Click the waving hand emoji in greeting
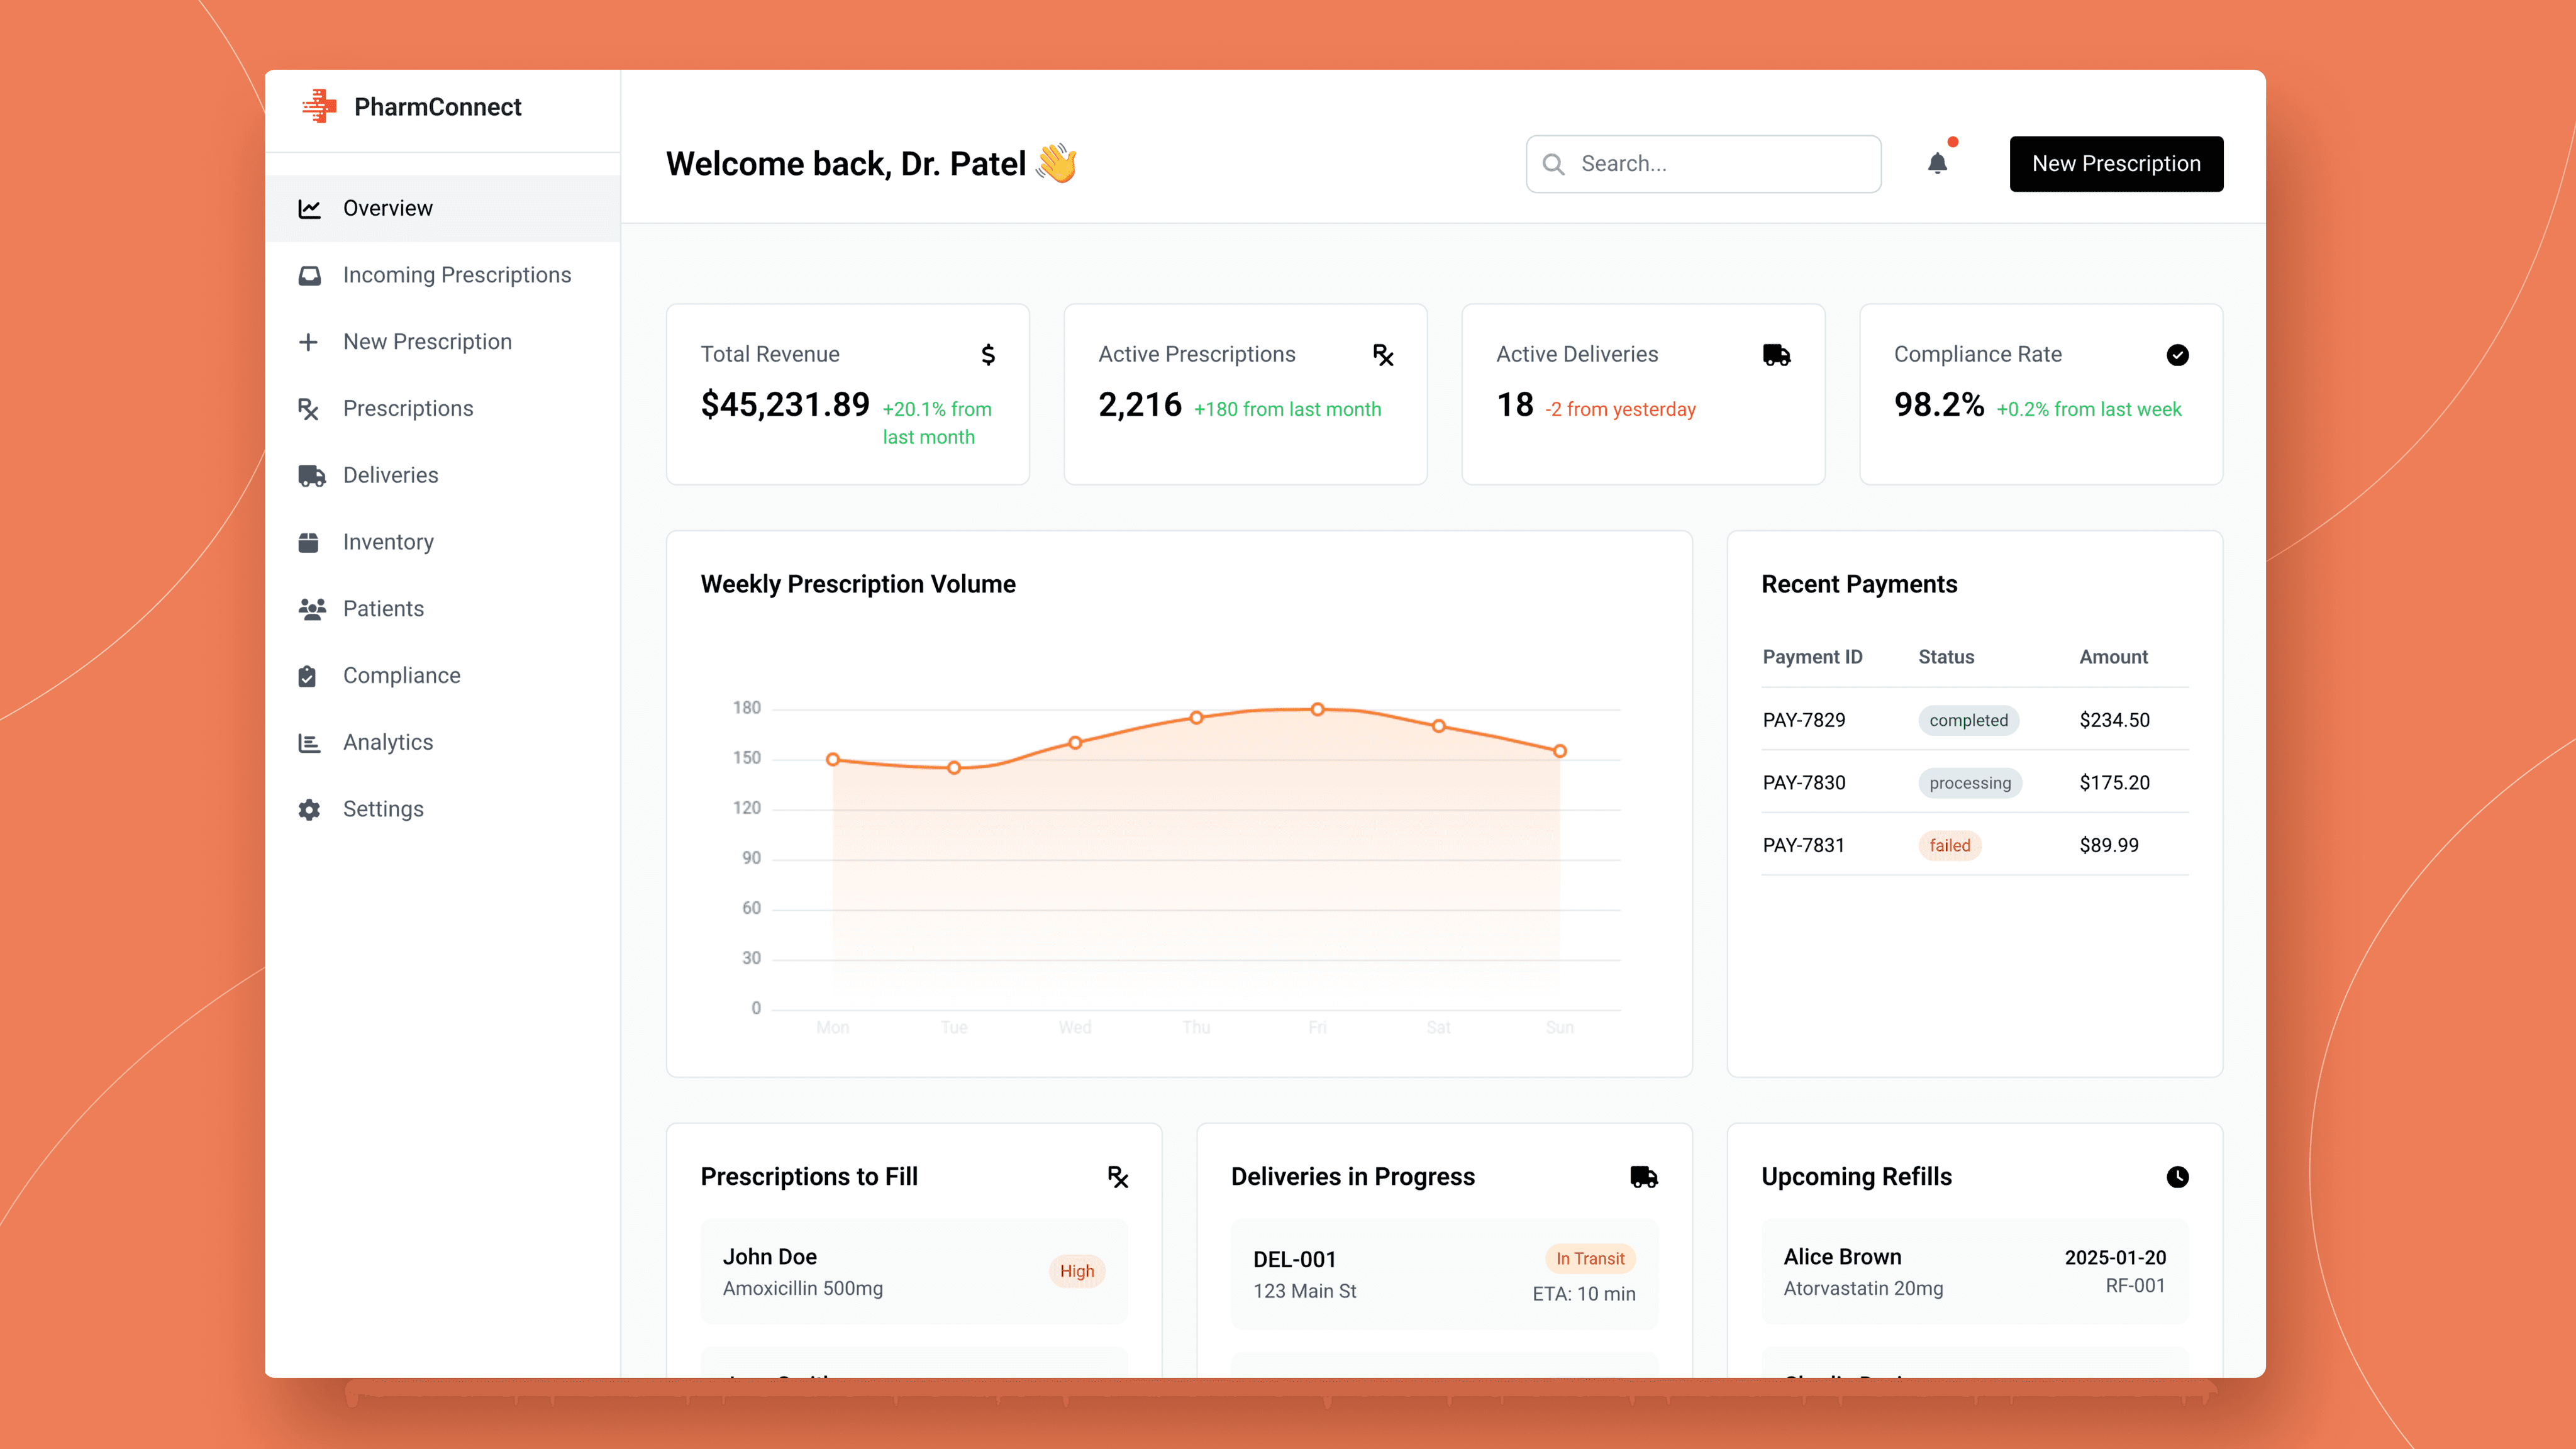 pos(1056,163)
